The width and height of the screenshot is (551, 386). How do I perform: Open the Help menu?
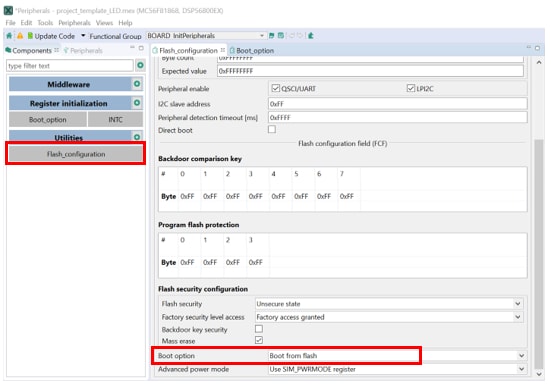[125, 23]
